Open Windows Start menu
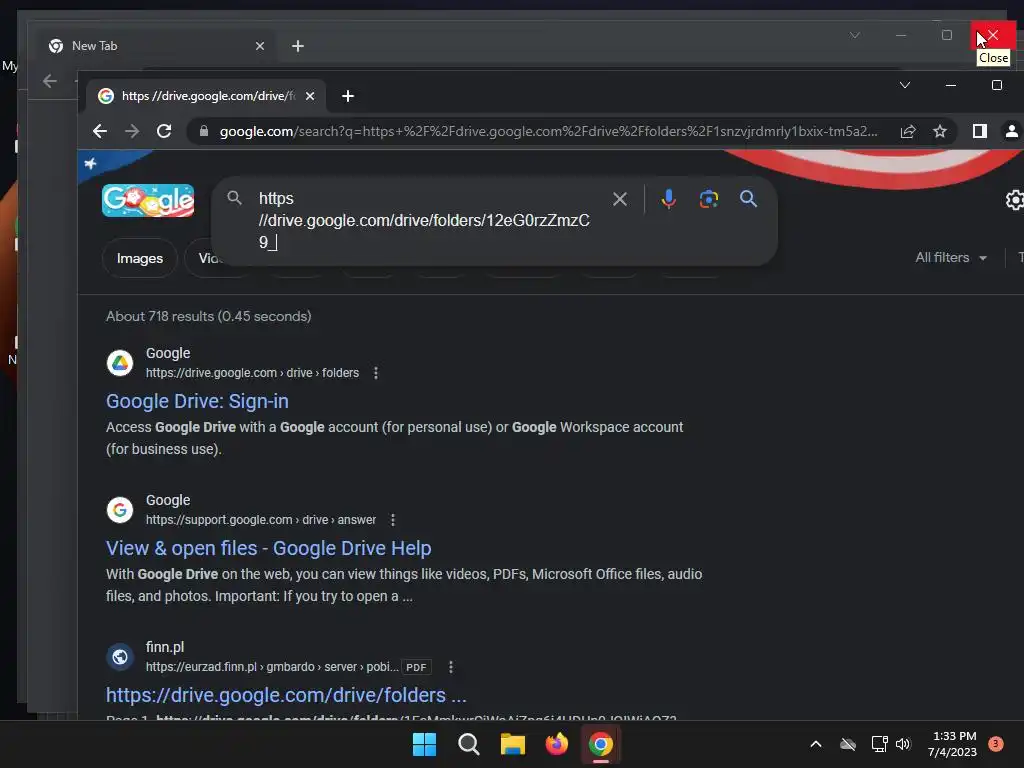This screenshot has height=768, width=1024. click(424, 744)
